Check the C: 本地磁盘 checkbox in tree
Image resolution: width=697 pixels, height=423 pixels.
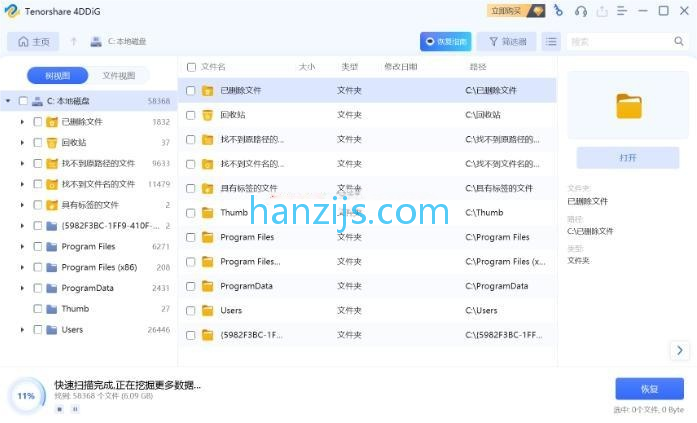click(x=23, y=101)
